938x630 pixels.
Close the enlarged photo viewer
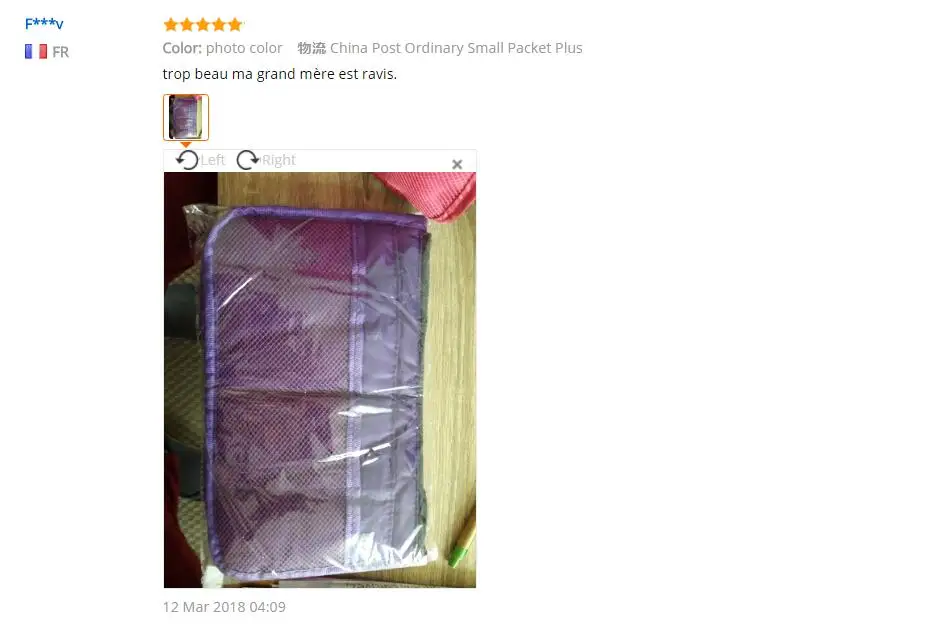coord(457,164)
